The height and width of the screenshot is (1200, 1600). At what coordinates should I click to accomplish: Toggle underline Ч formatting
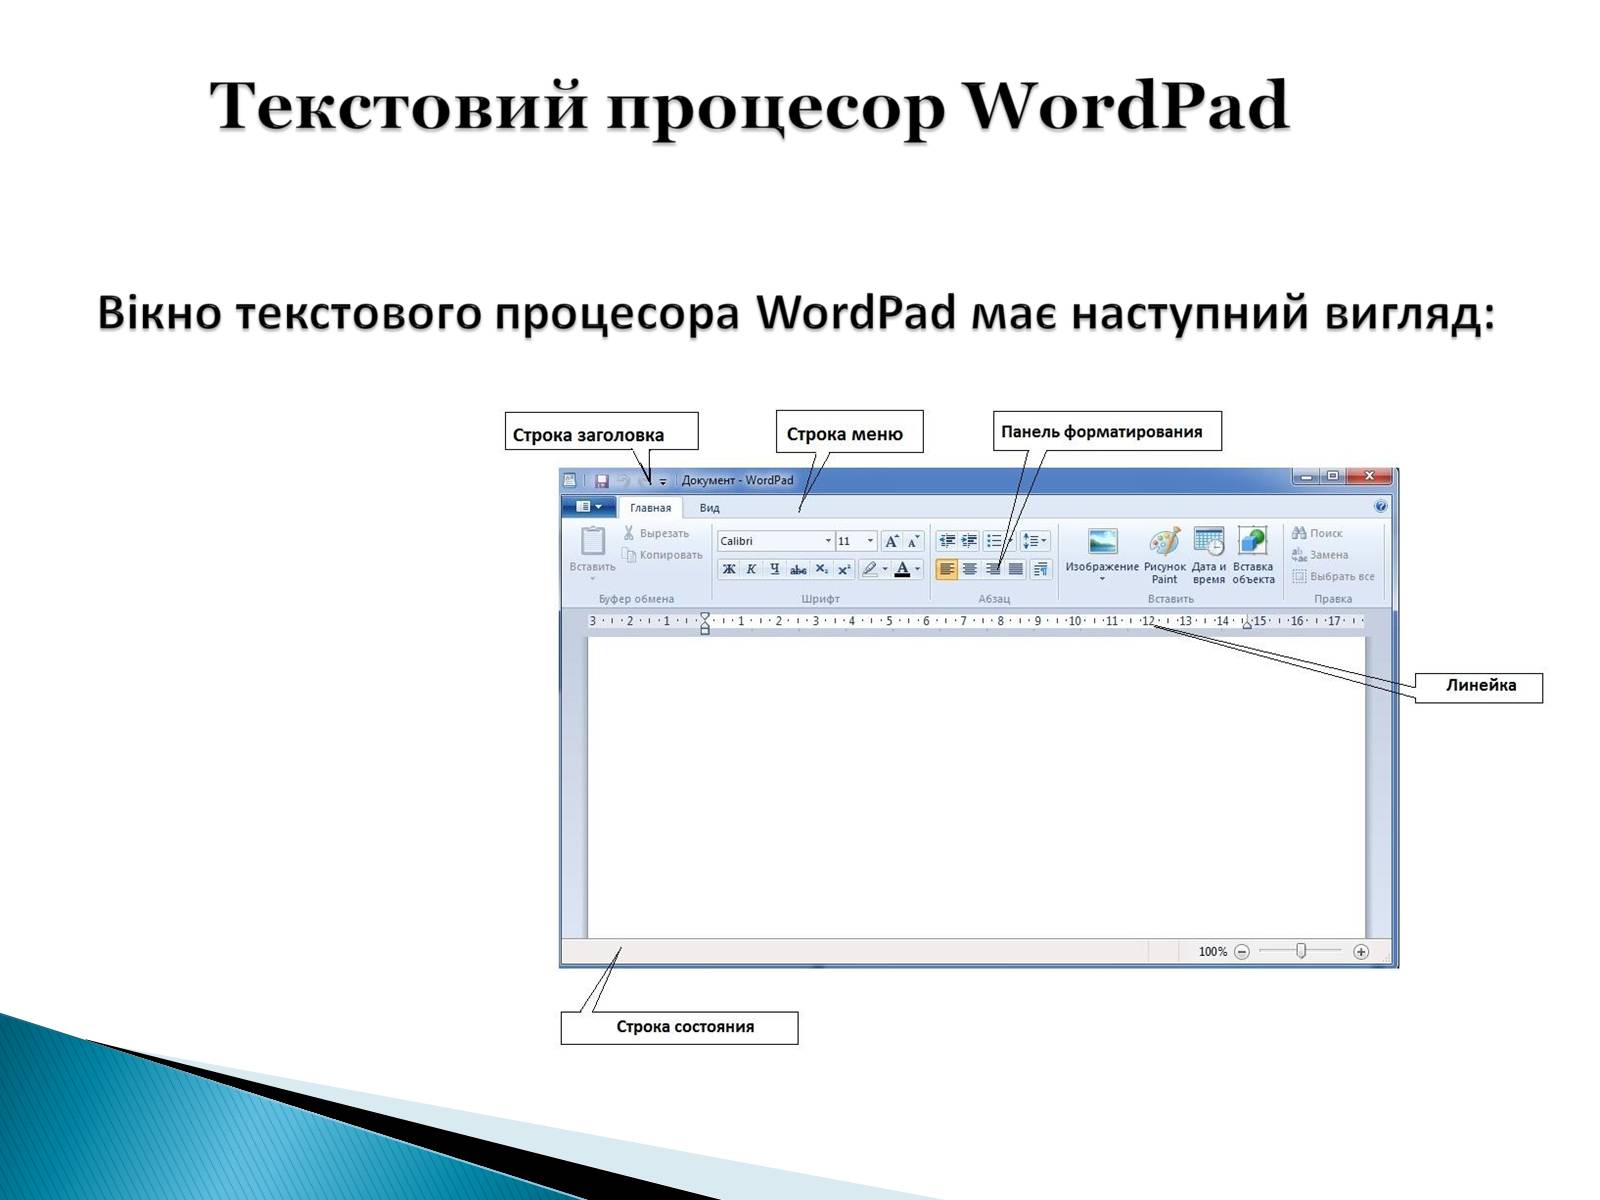pyautogui.click(x=774, y=569)
